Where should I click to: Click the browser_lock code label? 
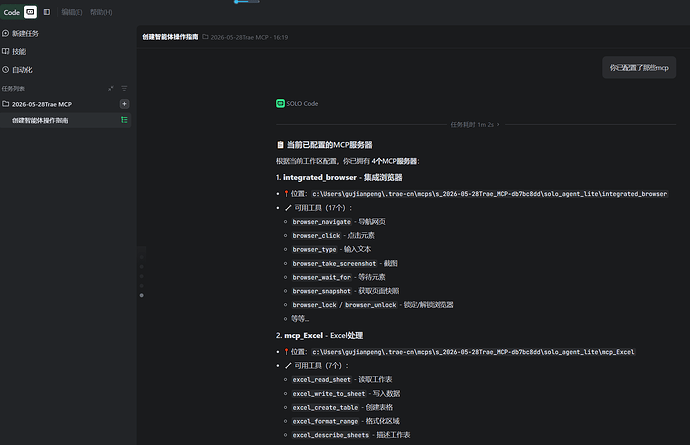click(x=314, y=305)
